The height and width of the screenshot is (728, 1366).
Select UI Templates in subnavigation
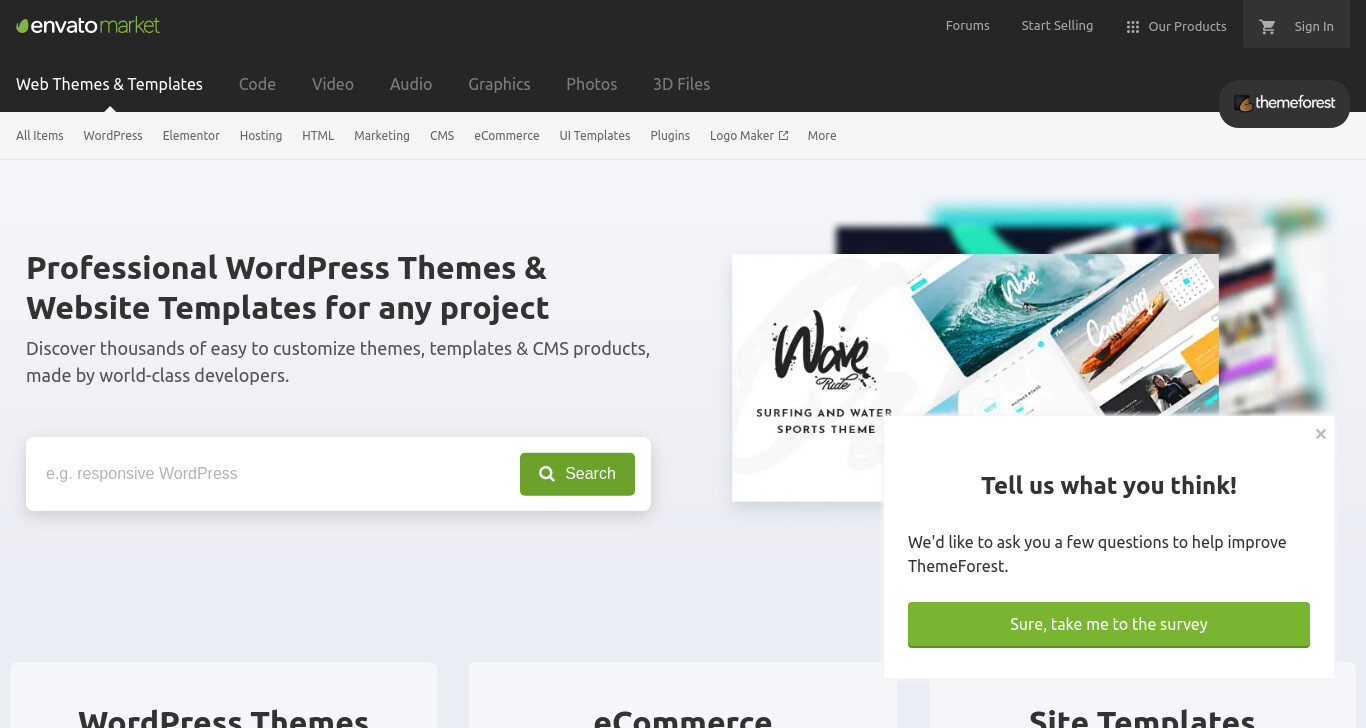(595, 136)
